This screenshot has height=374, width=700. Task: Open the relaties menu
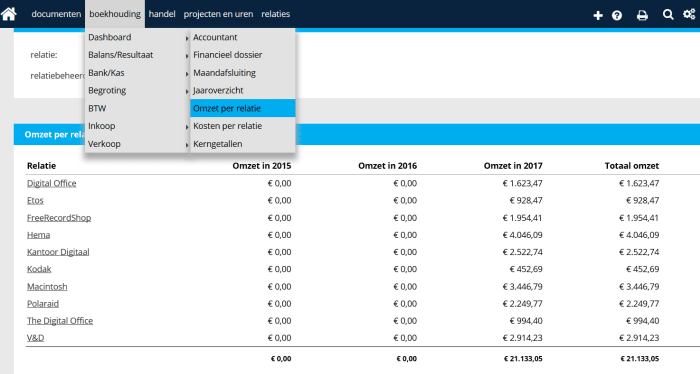275,14
